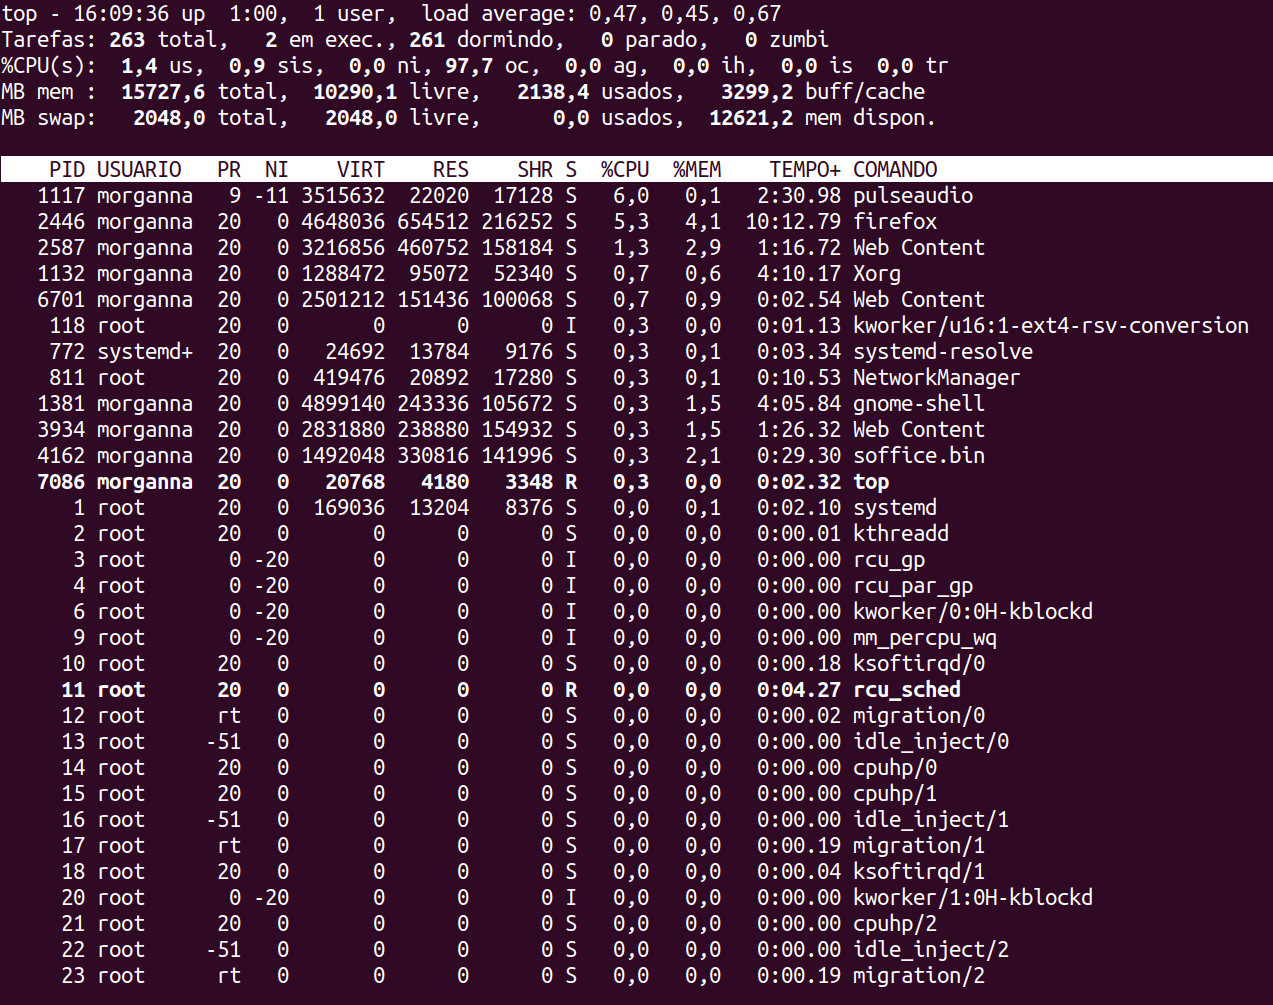Click the VIRT column header
The image size is (1273, 1005).
point(360,169)
